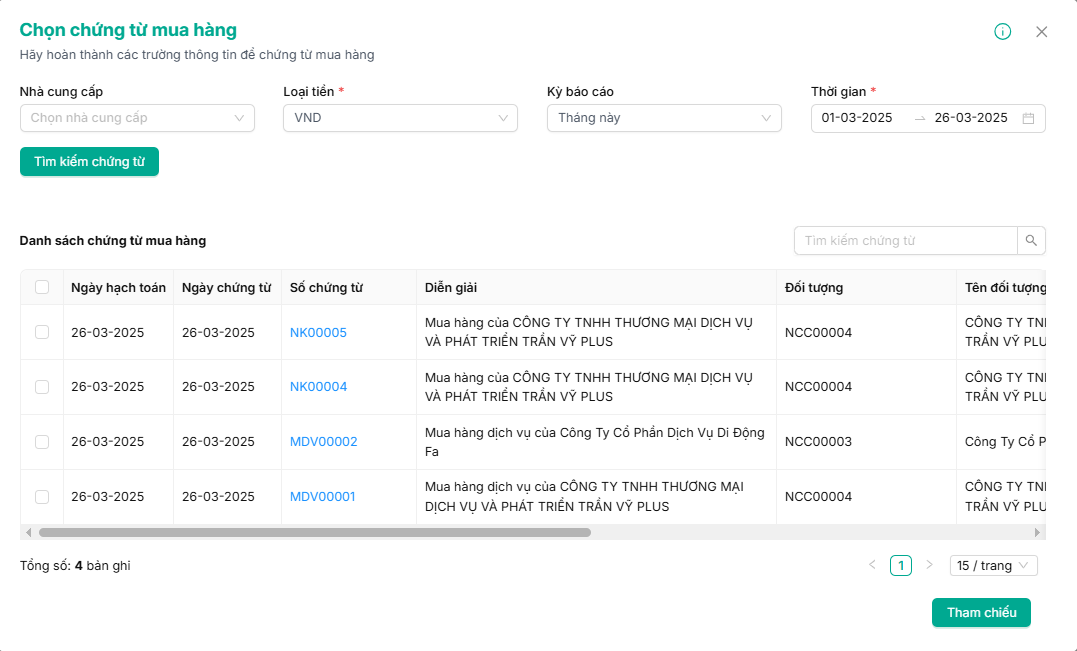The image size is (1077, 651).
Task: Check the row for voucher NK00005
Action: pyautogui.click(x=42, y=332)
